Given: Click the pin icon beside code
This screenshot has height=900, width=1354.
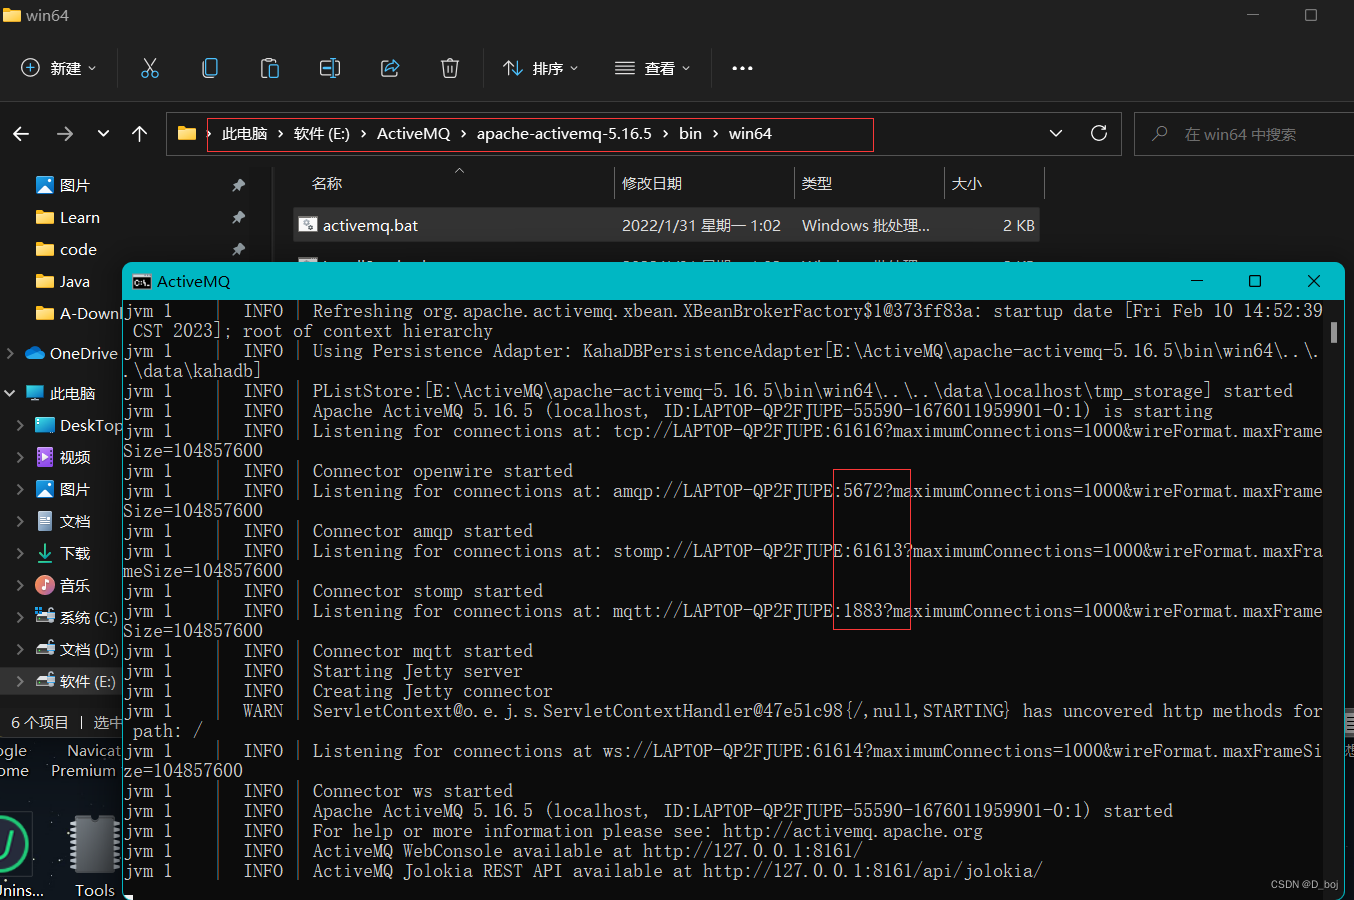Looking at the screenshot, I should click(x=238, y=249).
